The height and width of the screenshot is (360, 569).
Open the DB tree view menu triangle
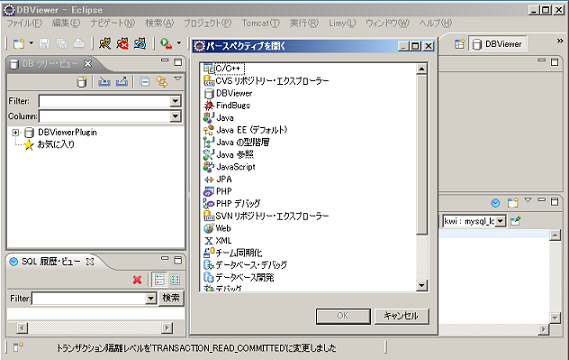point(177,78)
